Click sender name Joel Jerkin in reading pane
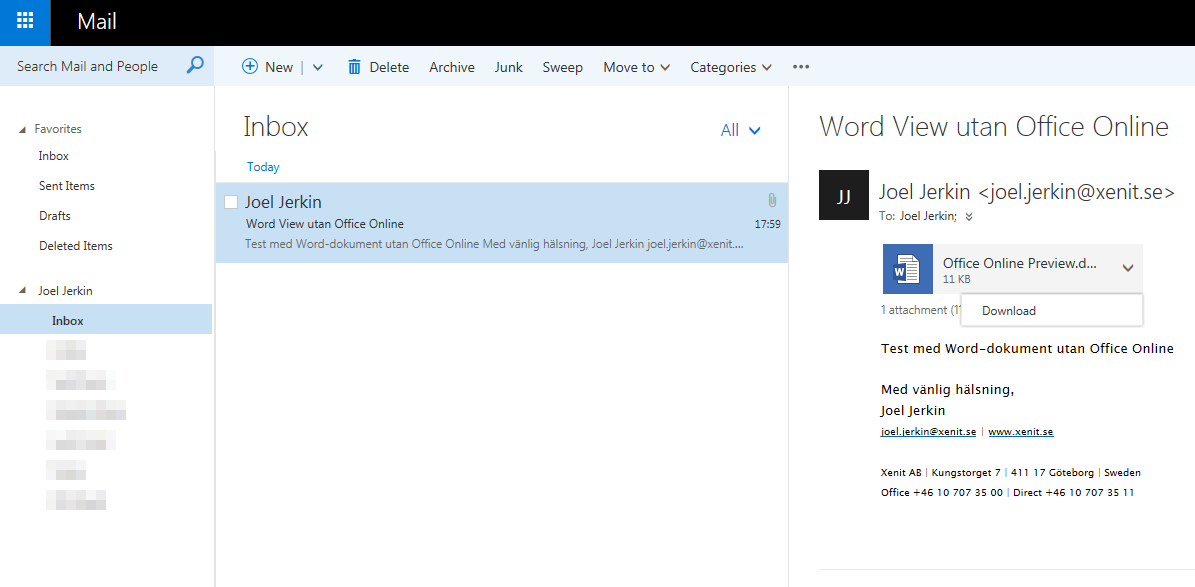The width and height of the screenshot is (1195, 587). point(924,192)
